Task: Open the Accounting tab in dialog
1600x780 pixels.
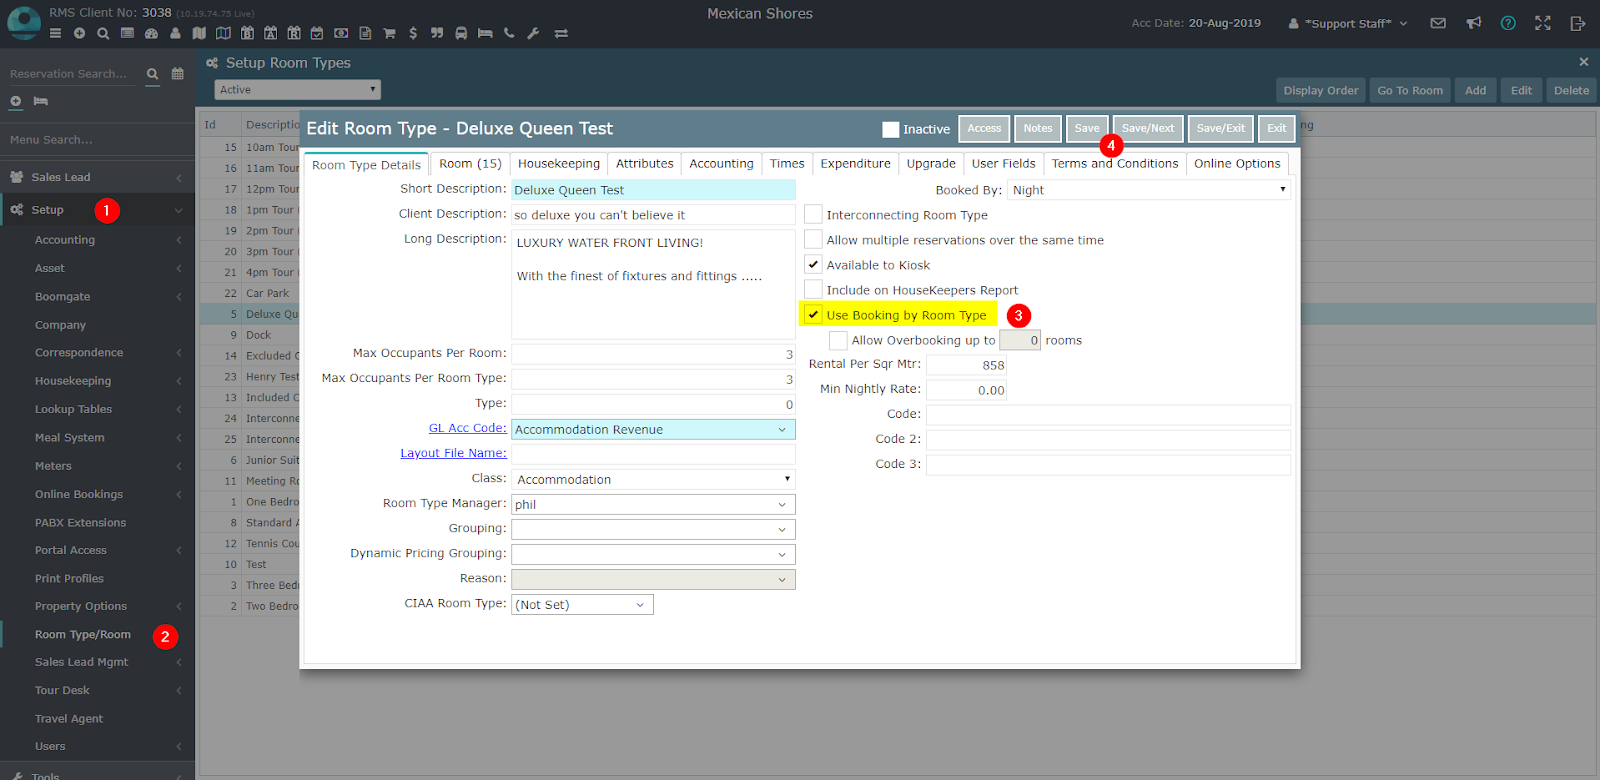Action: click(721, 163)
